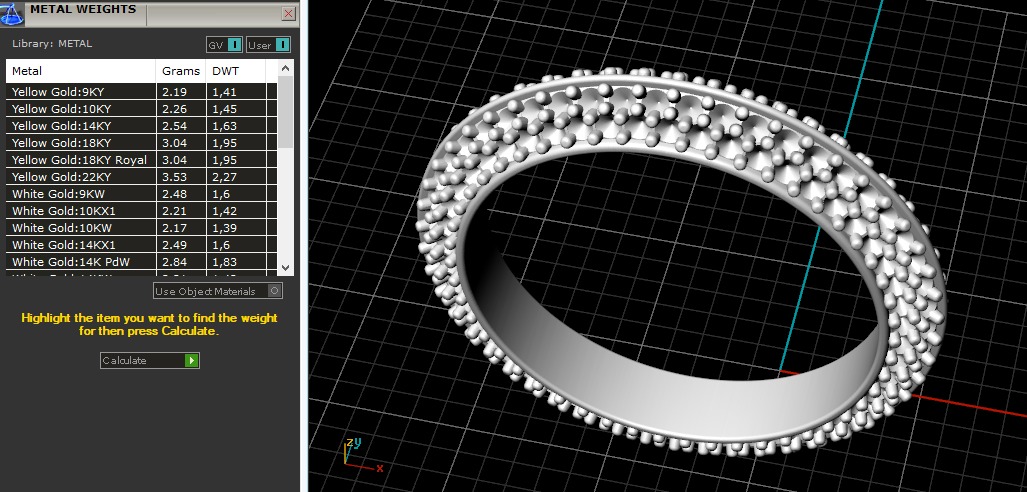Select the White Gold:10KX1 row

(141, 211)
